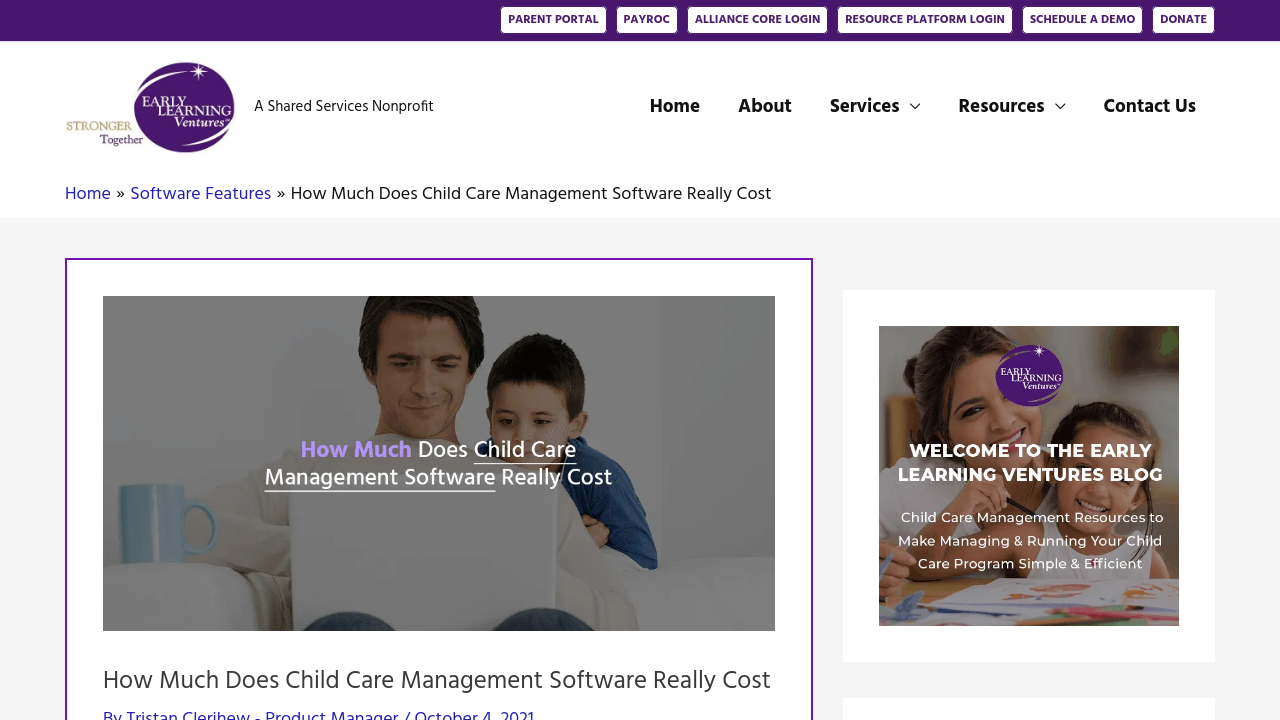The image size is (1280, 720).
Task: Open Alliance Core Login
Action: (757, 20)
